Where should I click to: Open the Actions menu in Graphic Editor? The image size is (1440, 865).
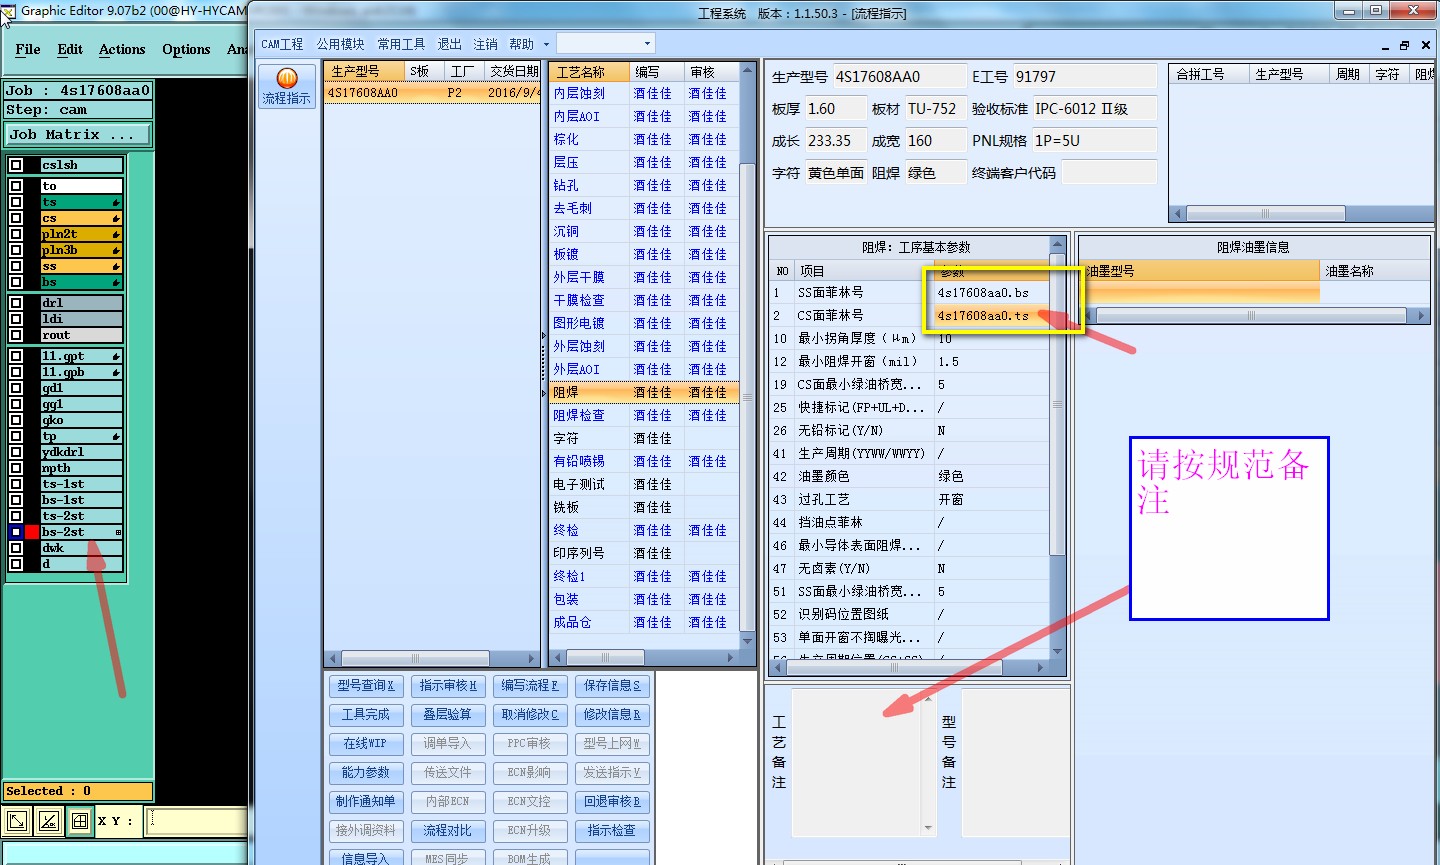122,49
